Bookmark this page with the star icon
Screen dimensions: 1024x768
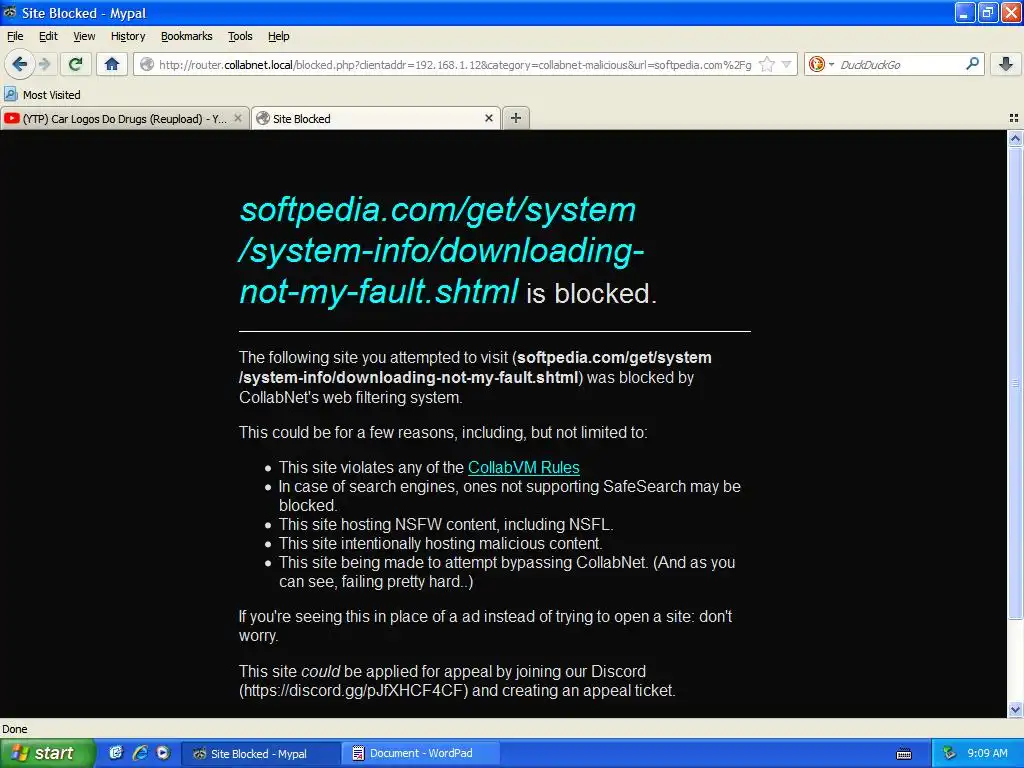(x=767, y=64)
